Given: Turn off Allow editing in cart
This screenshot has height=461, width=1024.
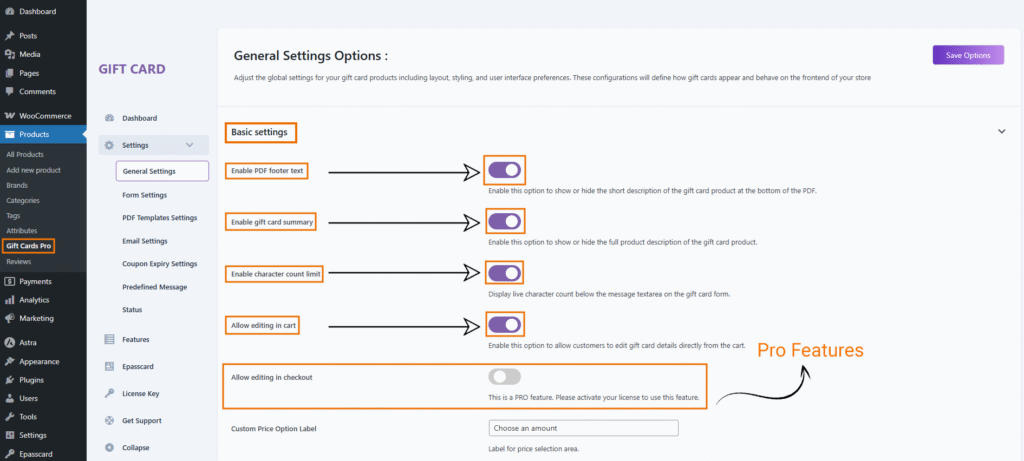Looking at the screenshot, I should [x=504, y=324].
